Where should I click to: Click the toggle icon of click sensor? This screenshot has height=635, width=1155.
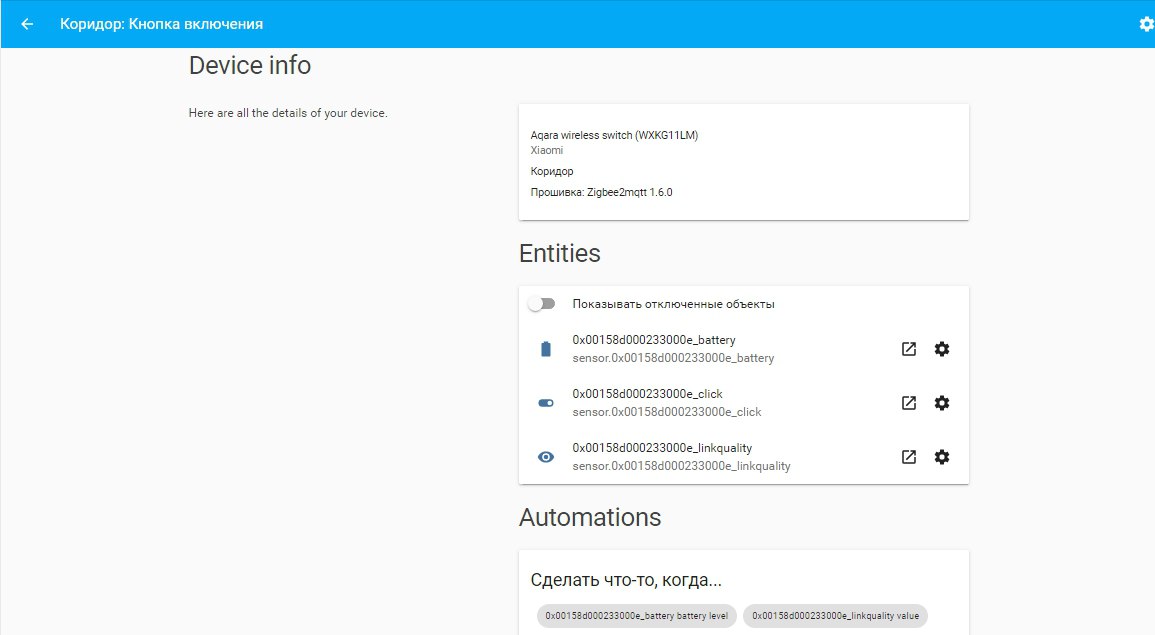tap(546, 403)
